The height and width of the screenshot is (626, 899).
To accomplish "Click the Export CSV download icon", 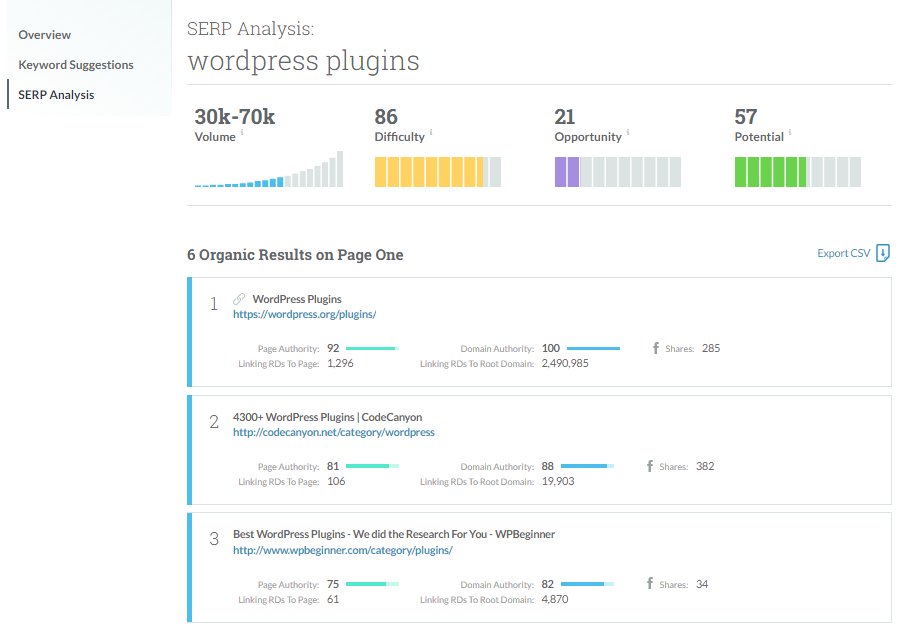I will (x=883, y=253).
